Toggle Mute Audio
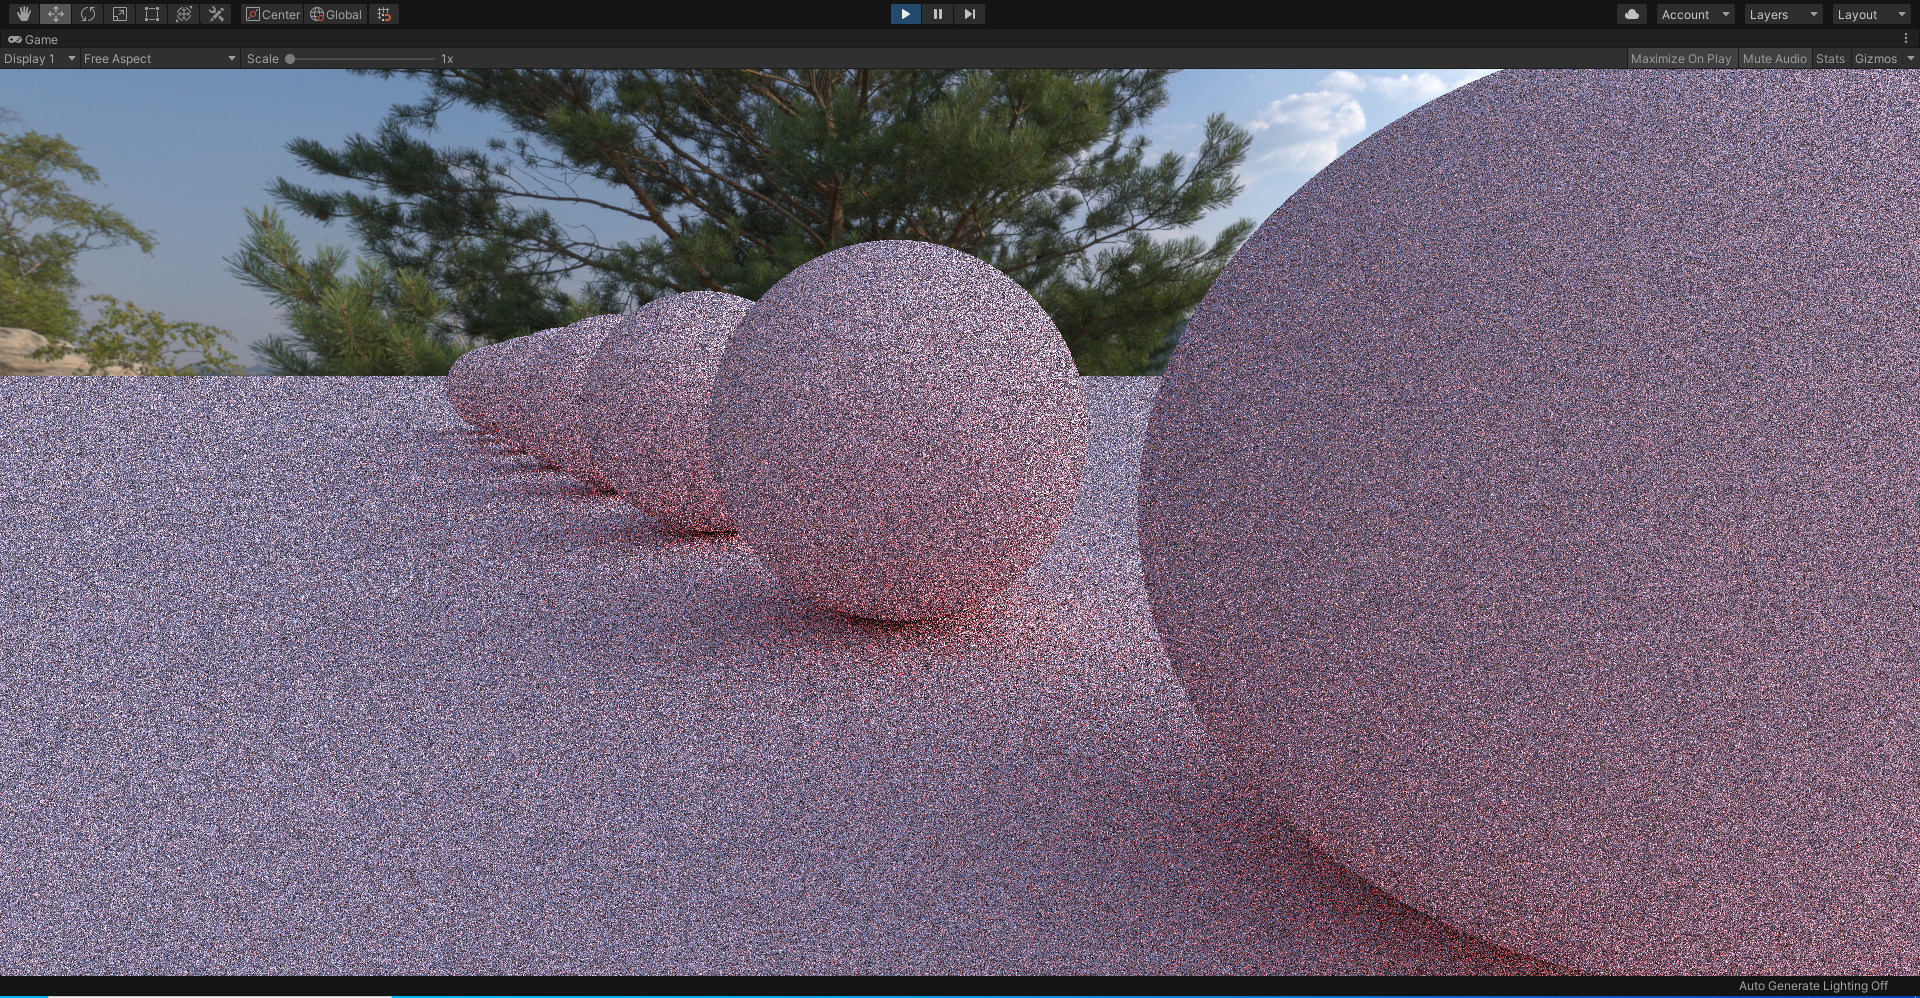 pyautogui.click(x=1775, y=58)
